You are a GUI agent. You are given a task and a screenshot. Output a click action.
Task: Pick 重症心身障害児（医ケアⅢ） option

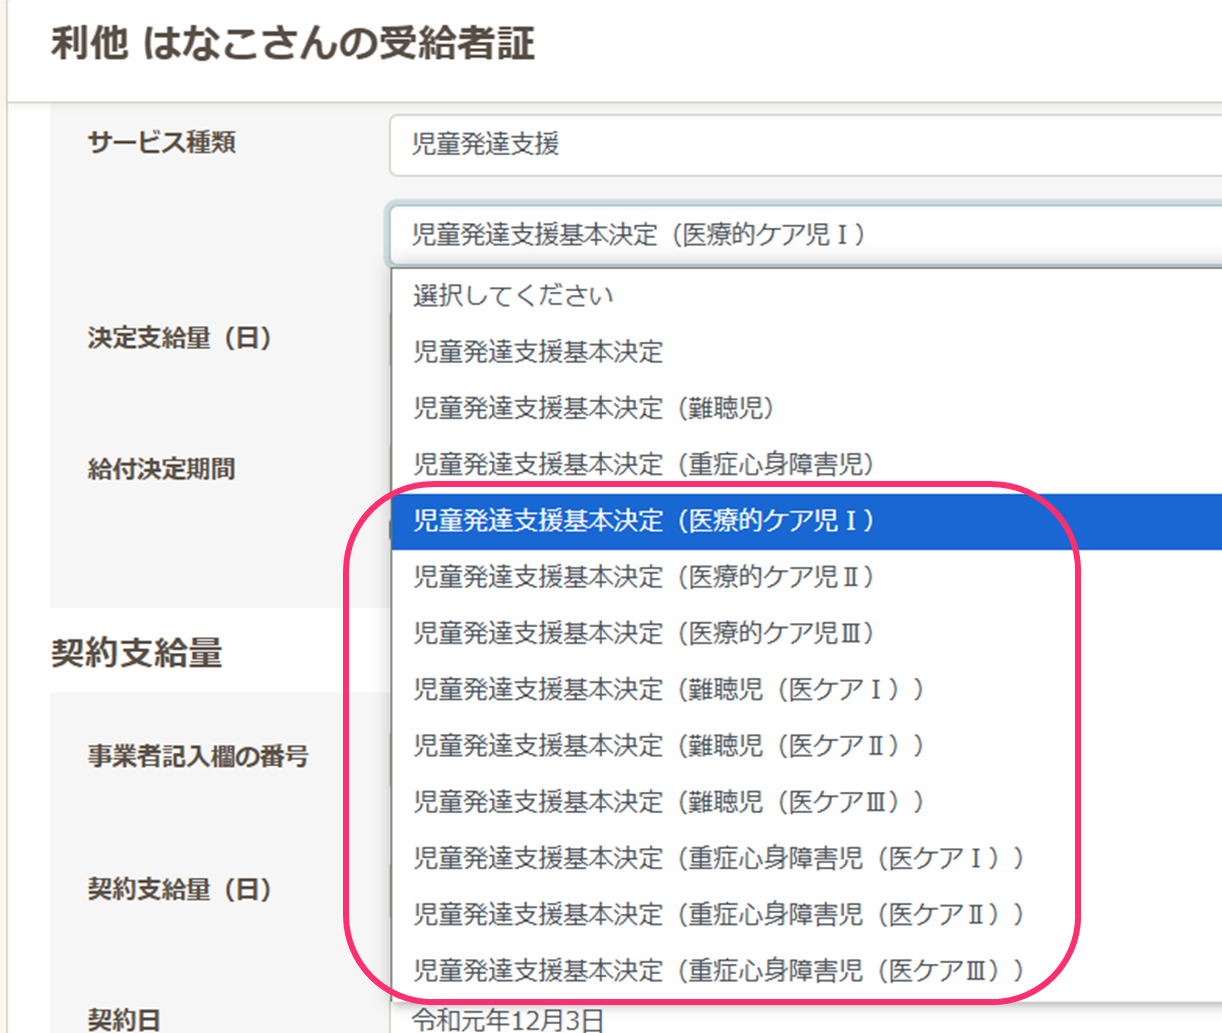tap(718, 970)
